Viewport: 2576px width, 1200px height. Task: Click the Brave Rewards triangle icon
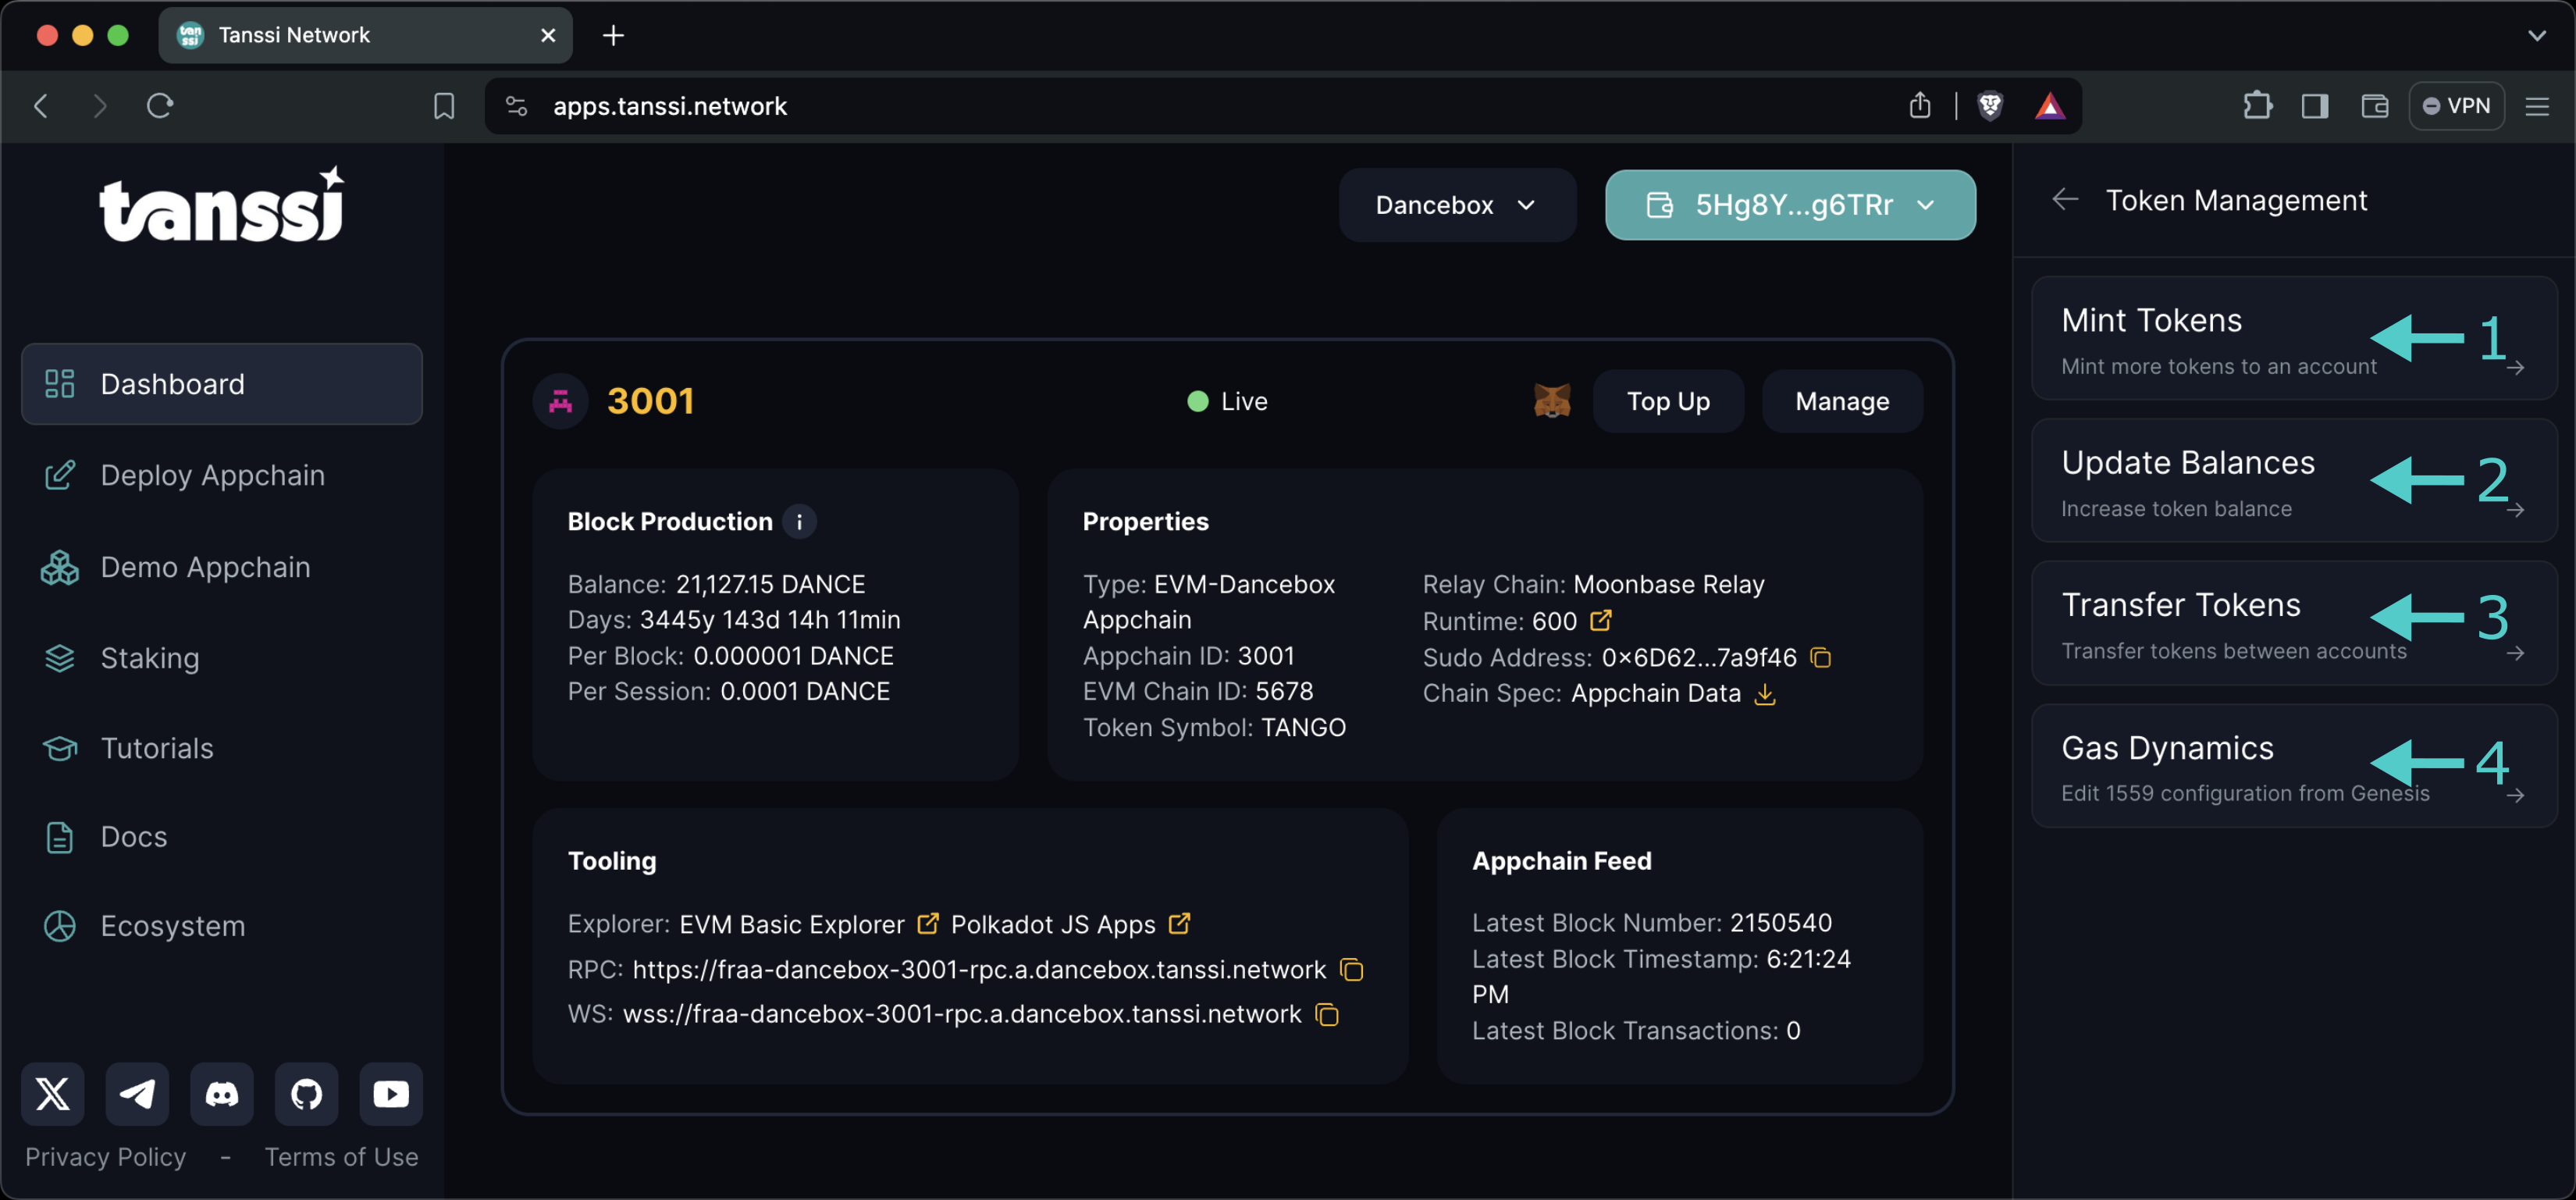[x=2050, y=105]
